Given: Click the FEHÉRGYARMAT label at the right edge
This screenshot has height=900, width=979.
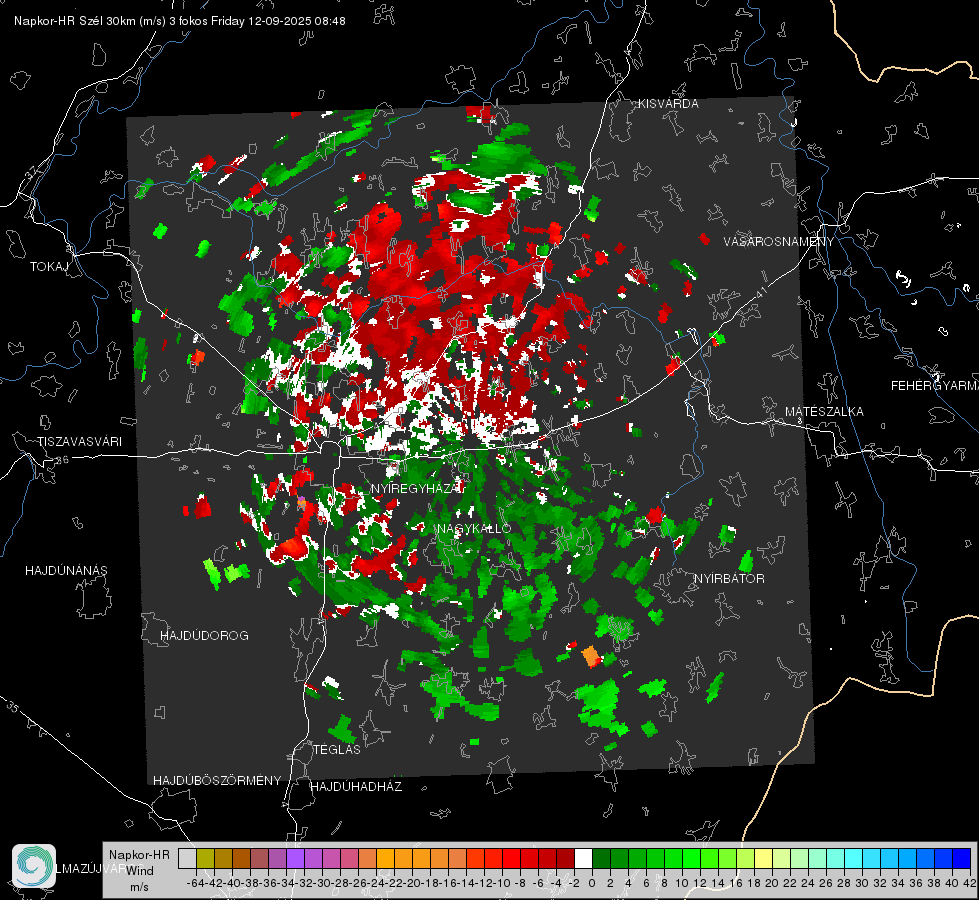Looking at the screenshot, I should (x=935, y=386).
